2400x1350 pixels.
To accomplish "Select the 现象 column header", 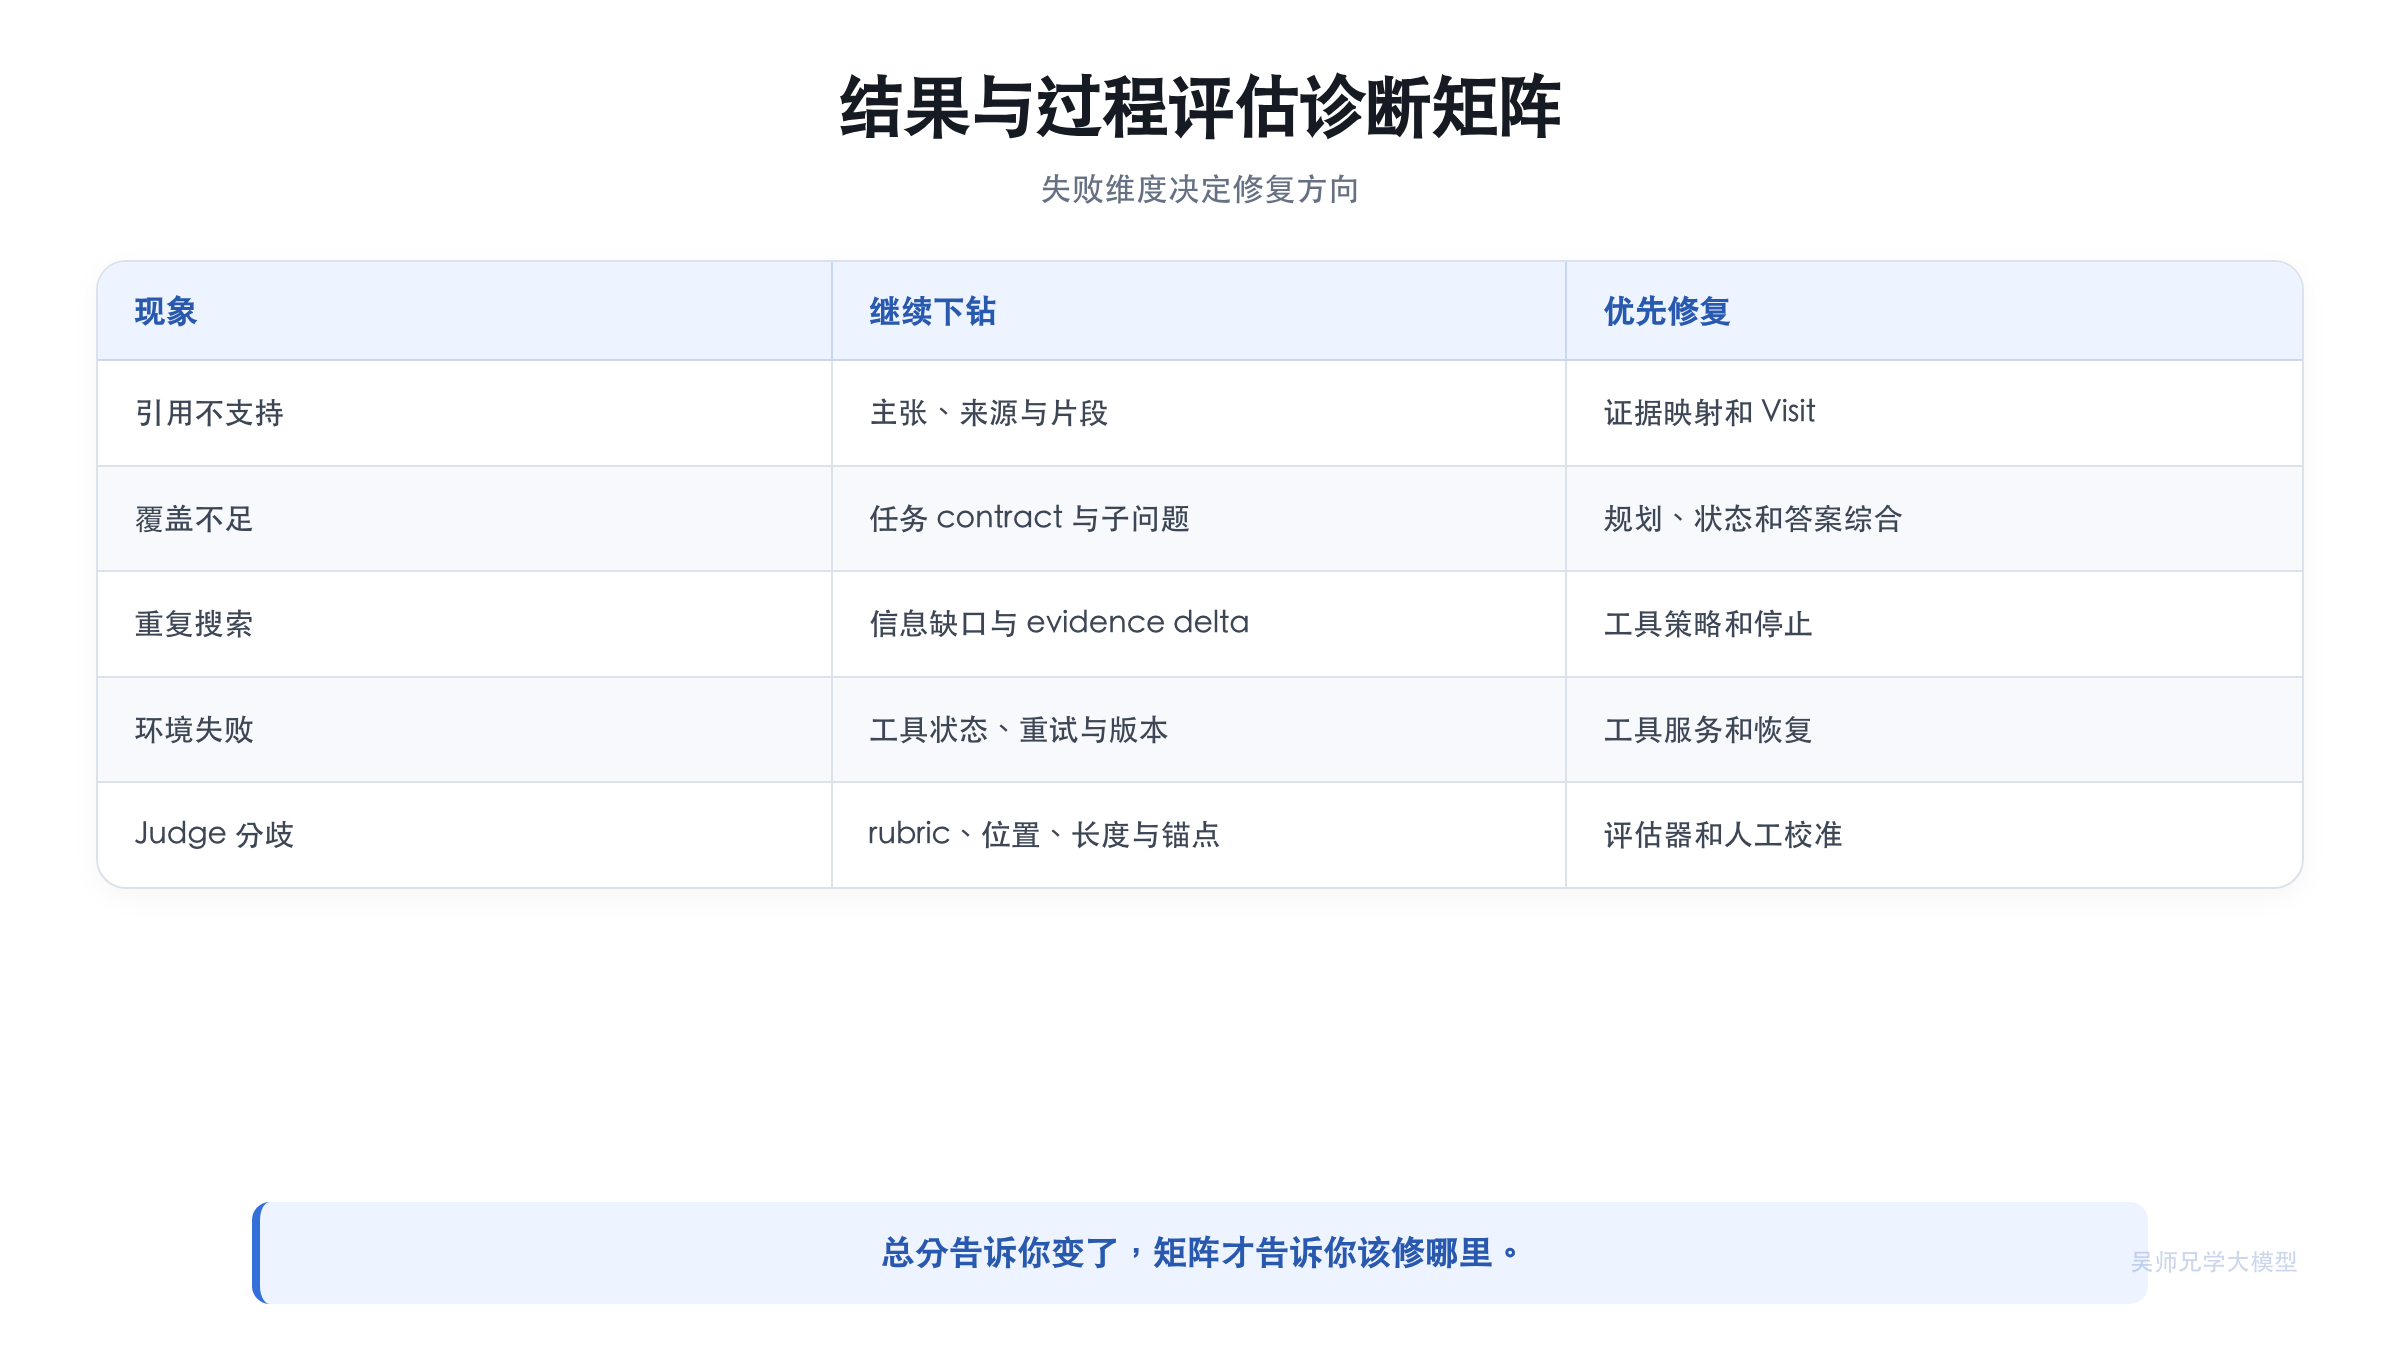I will (465, 311).
